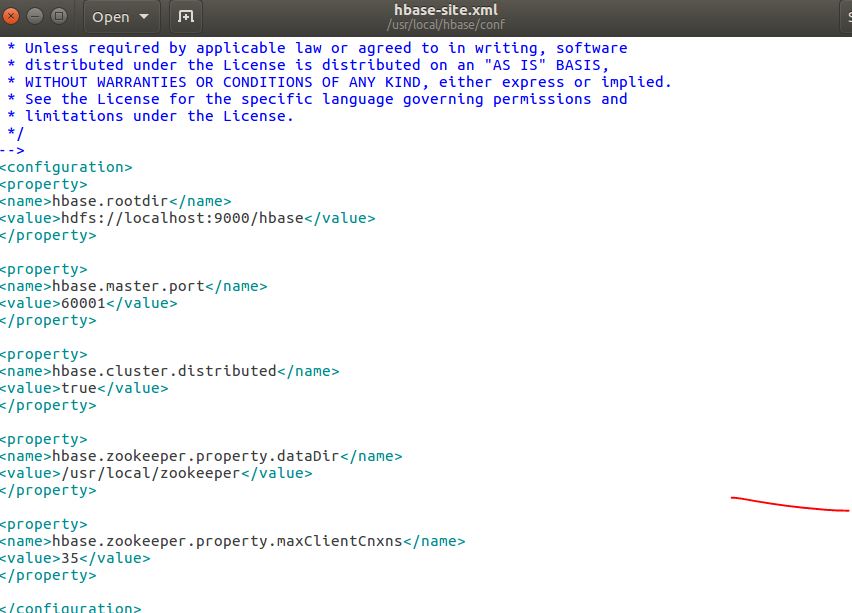Click the Open button in header bar
Screen dimensions: 852x613
coord(122,17)
